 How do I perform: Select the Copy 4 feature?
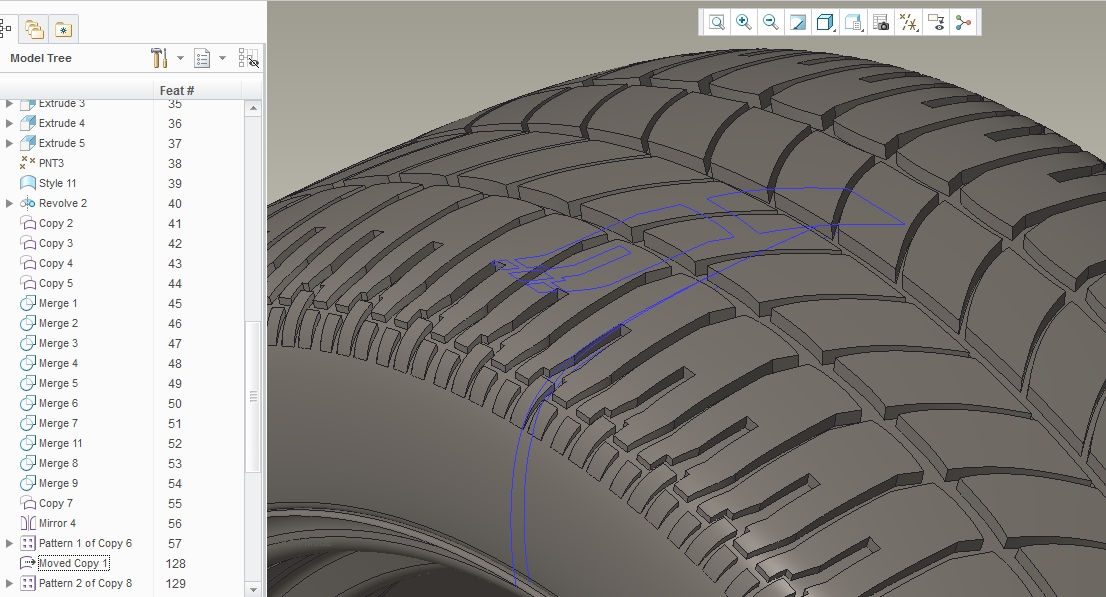(56, 263)
